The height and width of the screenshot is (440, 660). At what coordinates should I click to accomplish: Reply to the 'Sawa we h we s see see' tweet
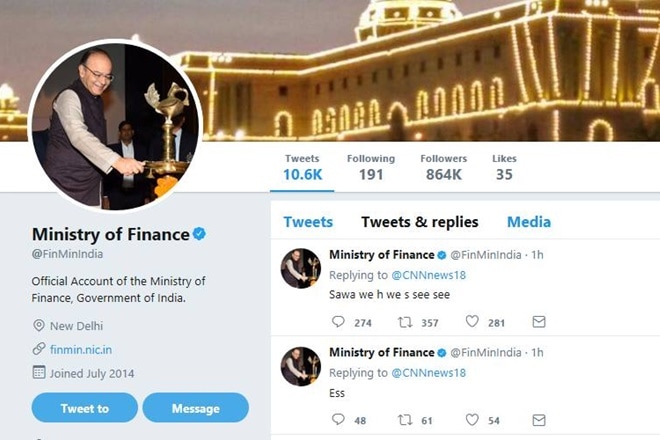338,322
